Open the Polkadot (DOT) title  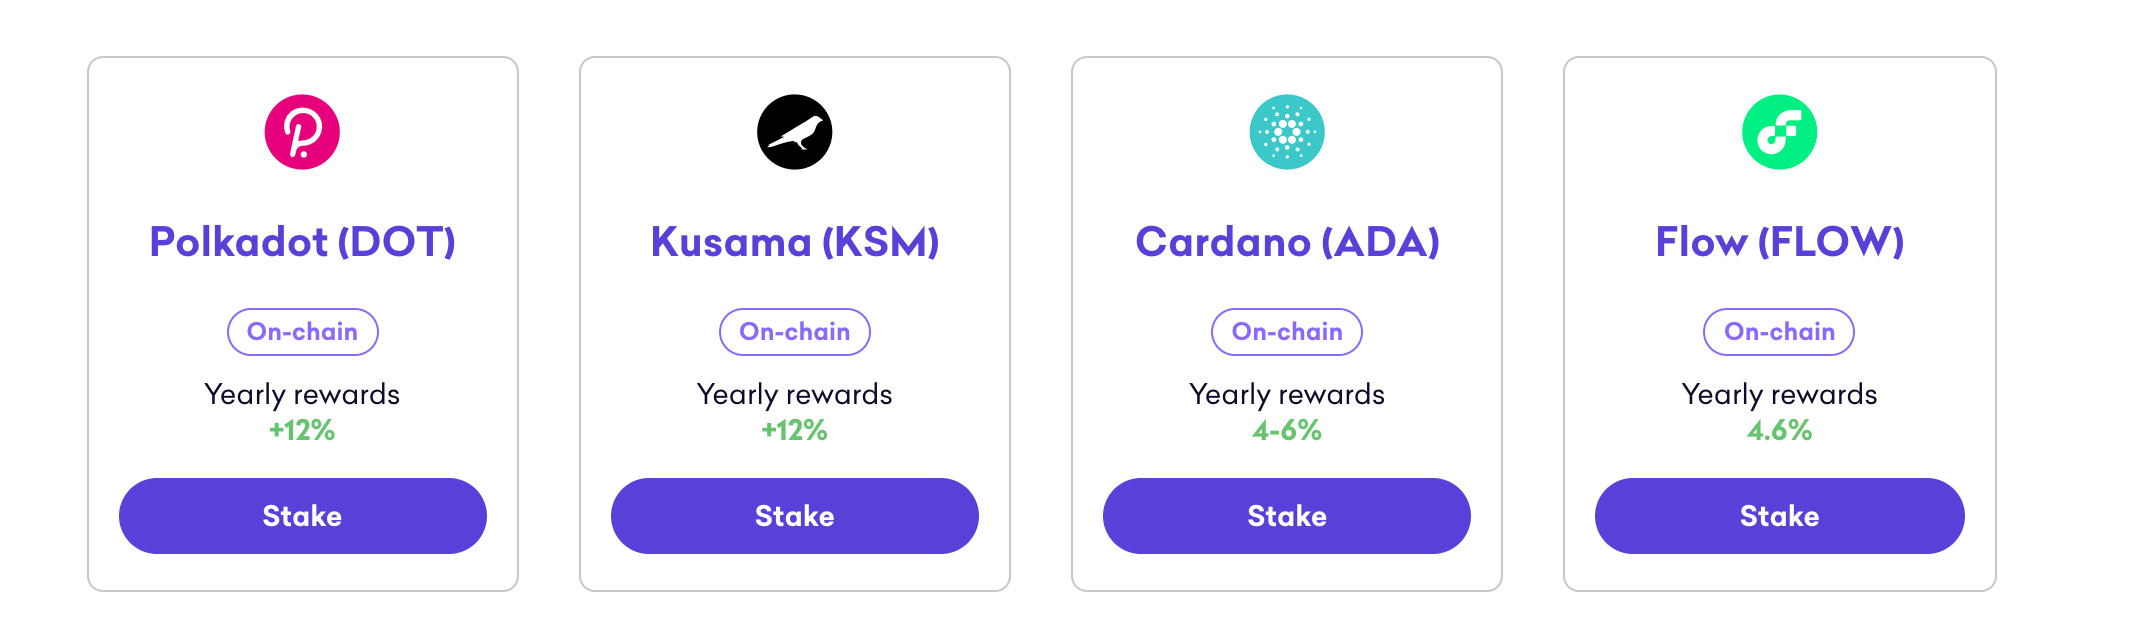point(302,242)
